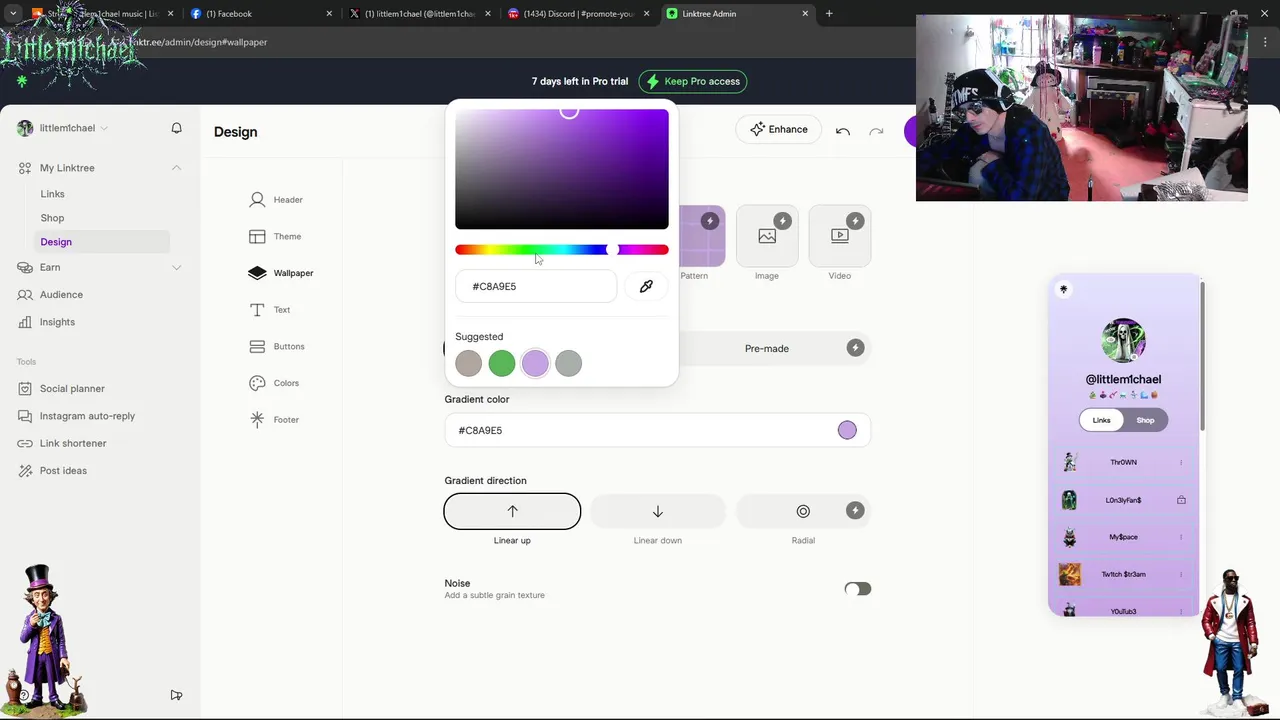Screen dimensions: 1280x720
Task: Open the Shop sidebar page
Action: coord(52,218)
